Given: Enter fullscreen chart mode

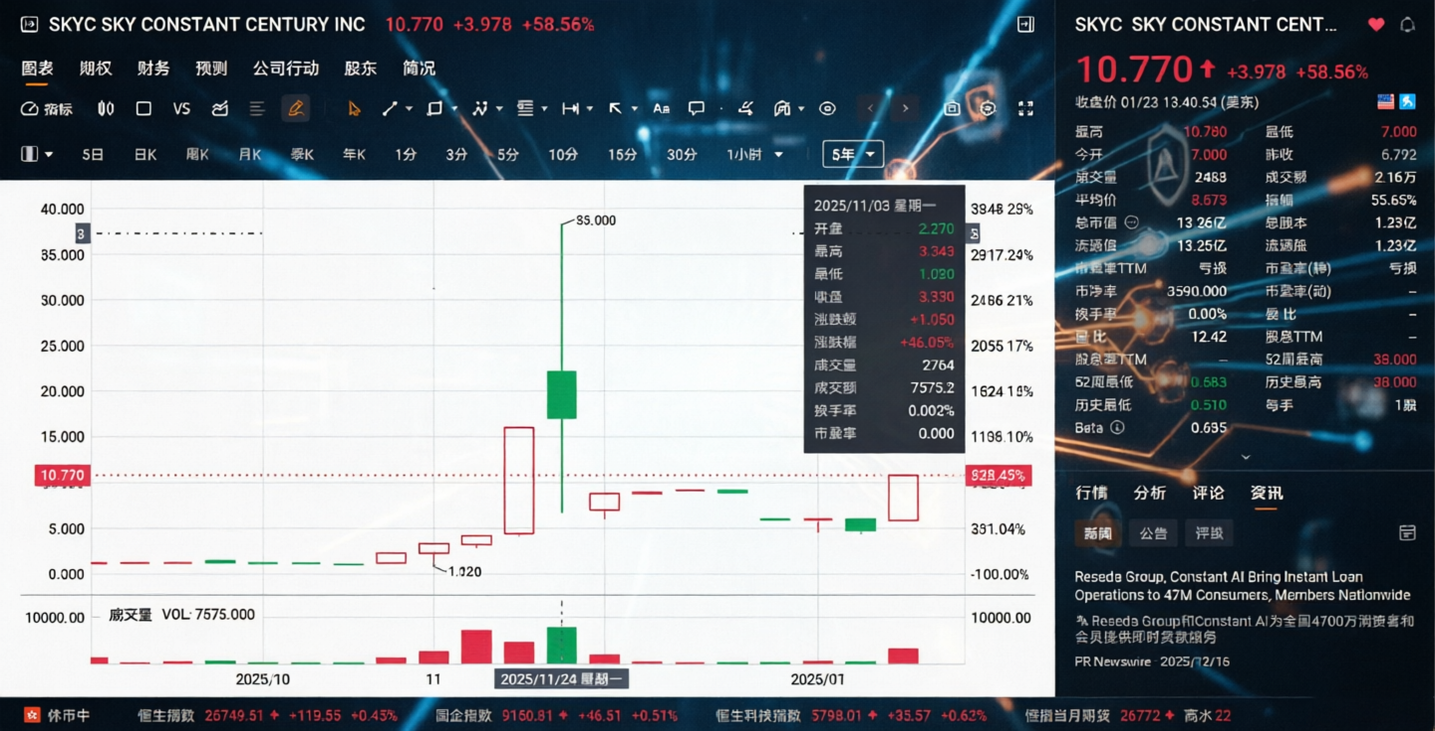Looking at the screenshot, I should point(1025,109).
